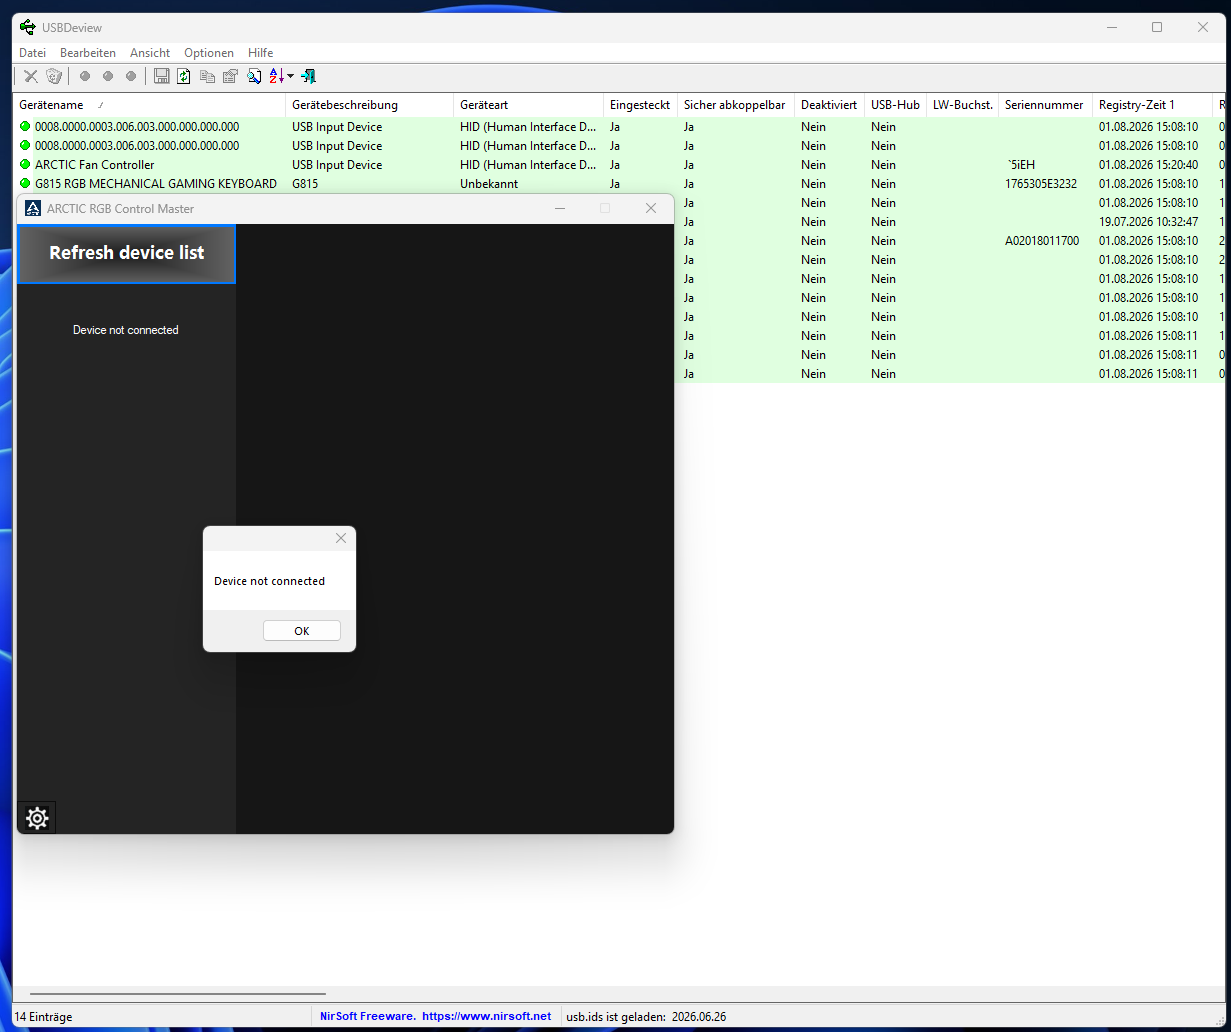Sort by the Sicher abkoppelbar column header
This screenshot has width=1231, height=1032.
(735, 105)
